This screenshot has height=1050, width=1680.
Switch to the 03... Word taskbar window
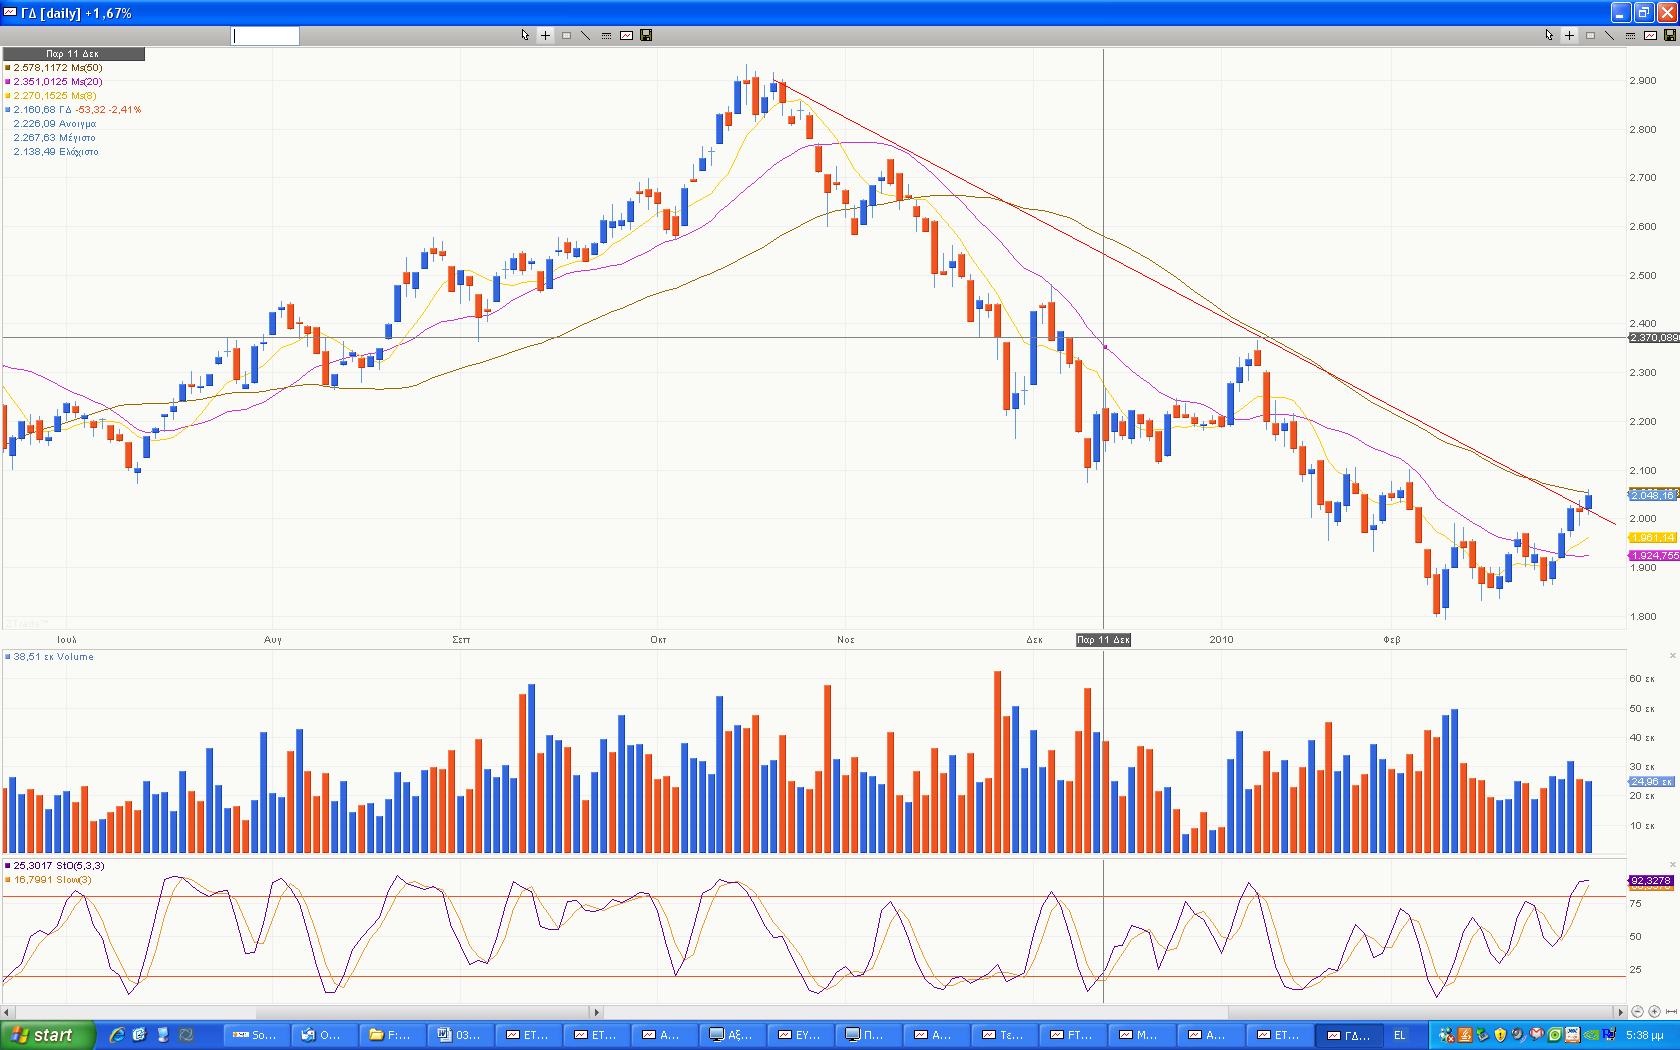(x=462, y=1035)
